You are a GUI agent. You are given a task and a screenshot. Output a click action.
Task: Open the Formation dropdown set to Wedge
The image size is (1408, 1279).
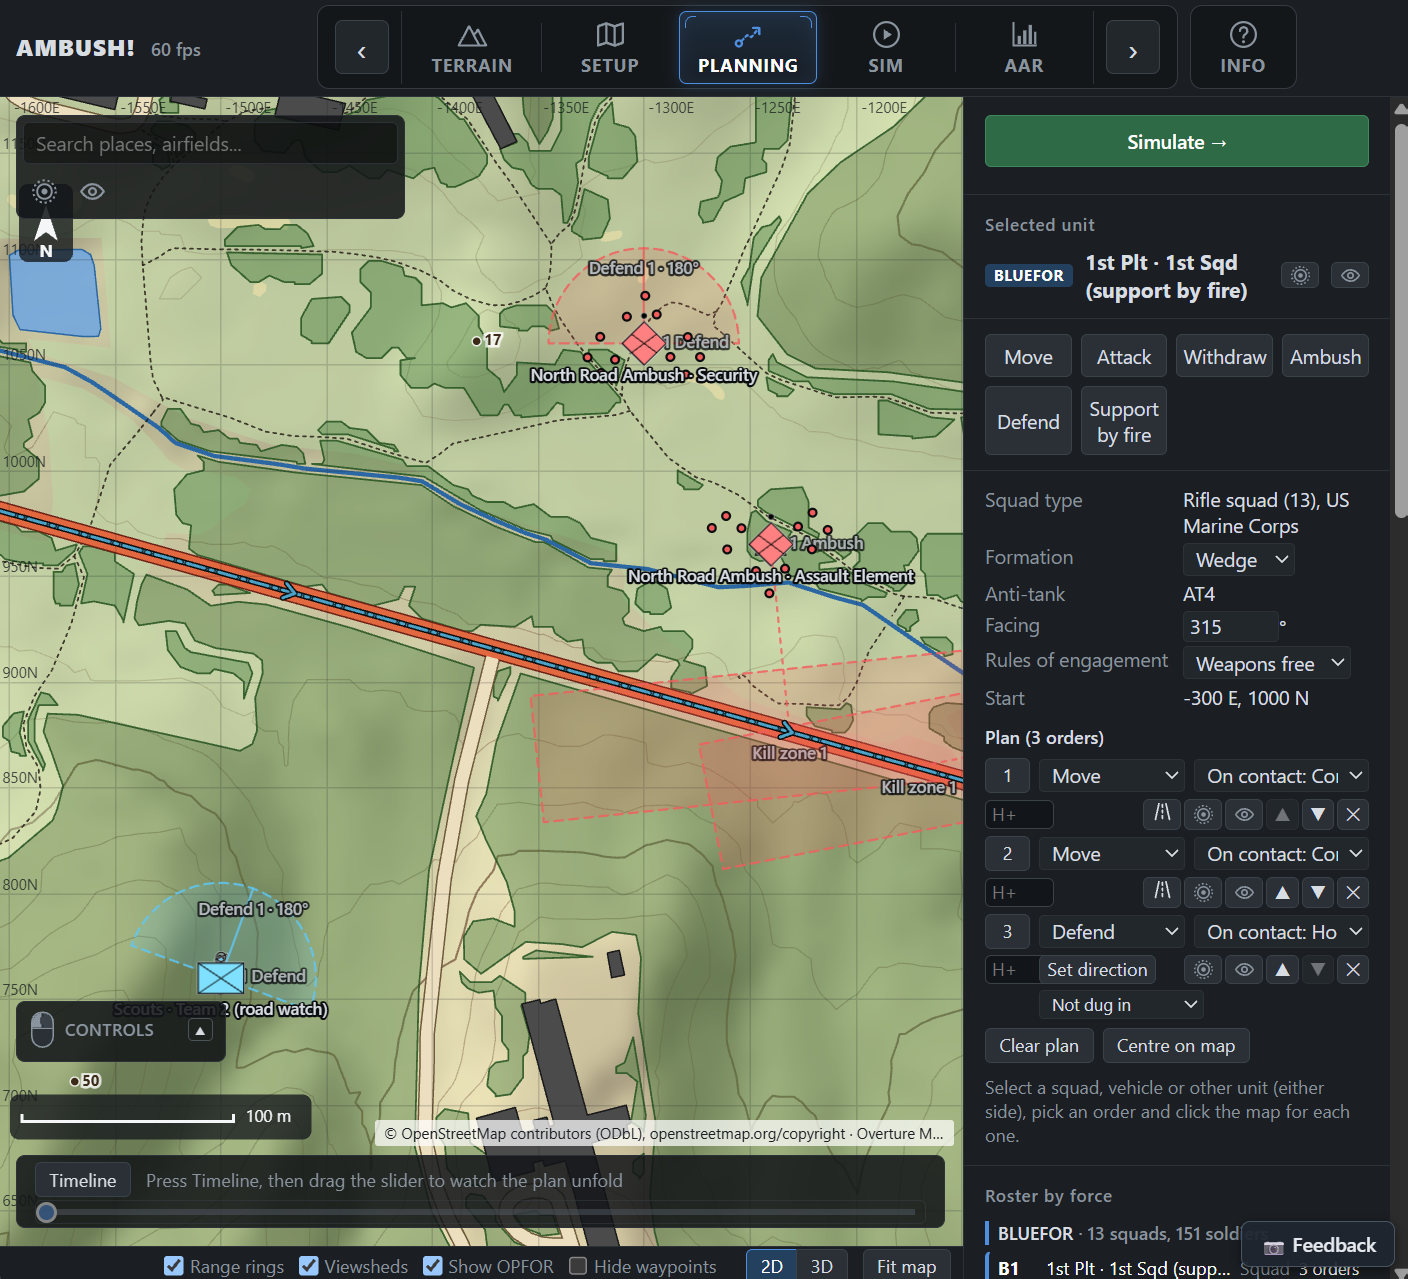click(1239, 560)
